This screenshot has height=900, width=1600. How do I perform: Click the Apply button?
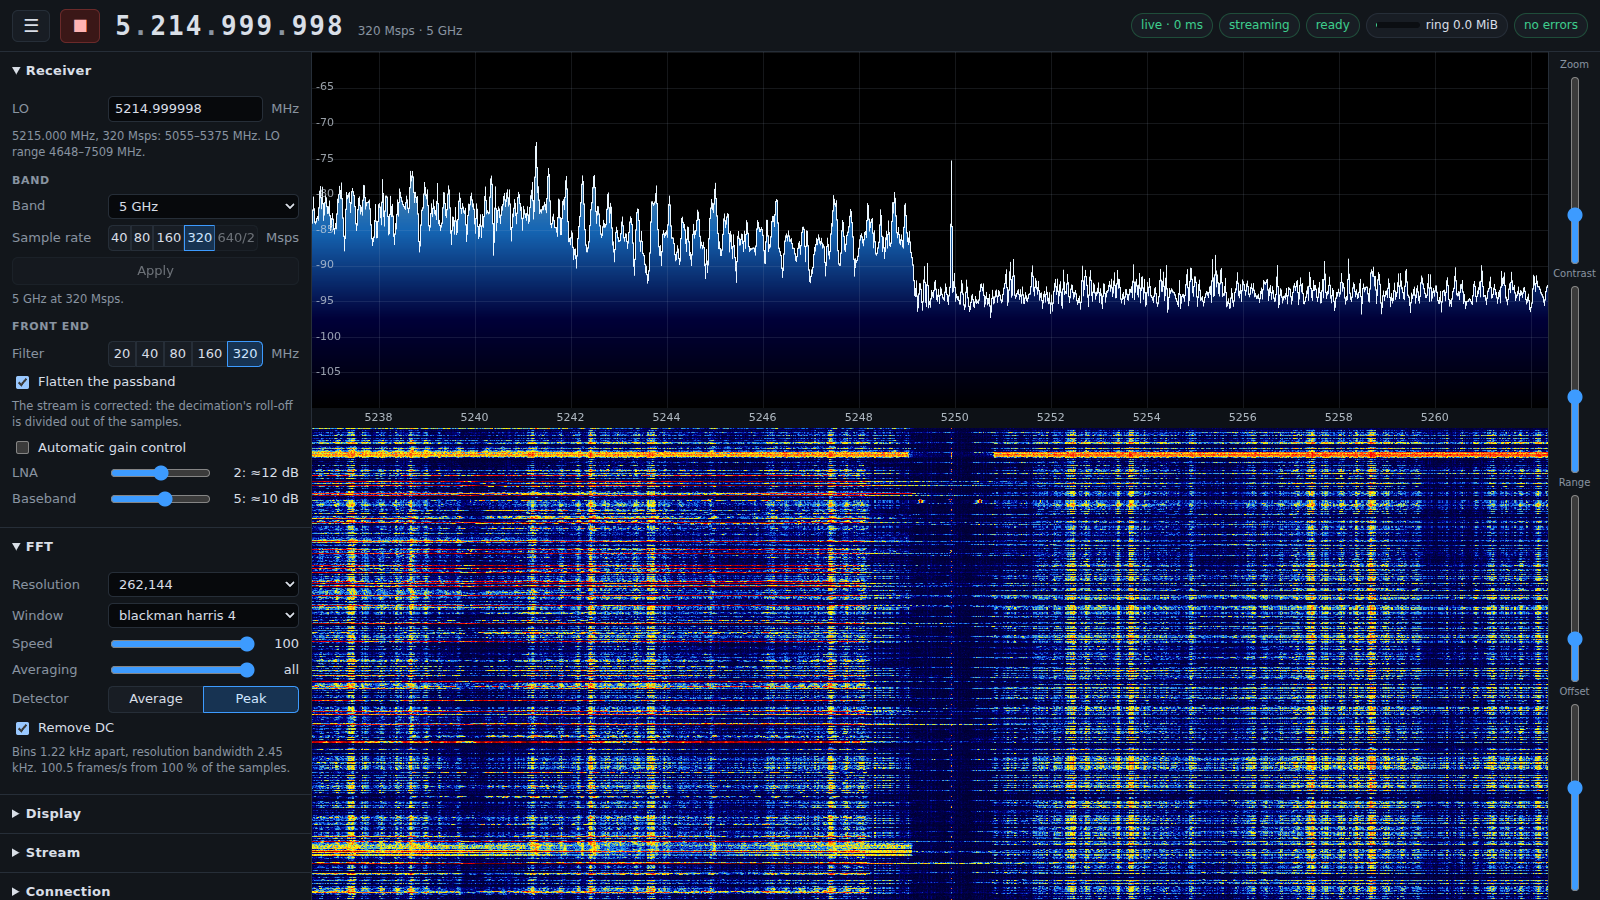point(155,271)
